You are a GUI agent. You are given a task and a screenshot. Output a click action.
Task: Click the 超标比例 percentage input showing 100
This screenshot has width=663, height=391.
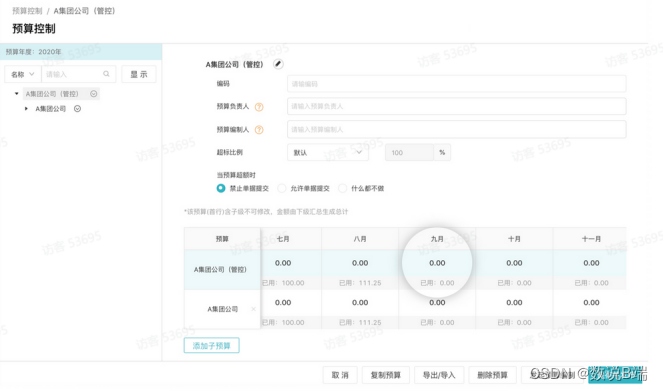point(409,152)
